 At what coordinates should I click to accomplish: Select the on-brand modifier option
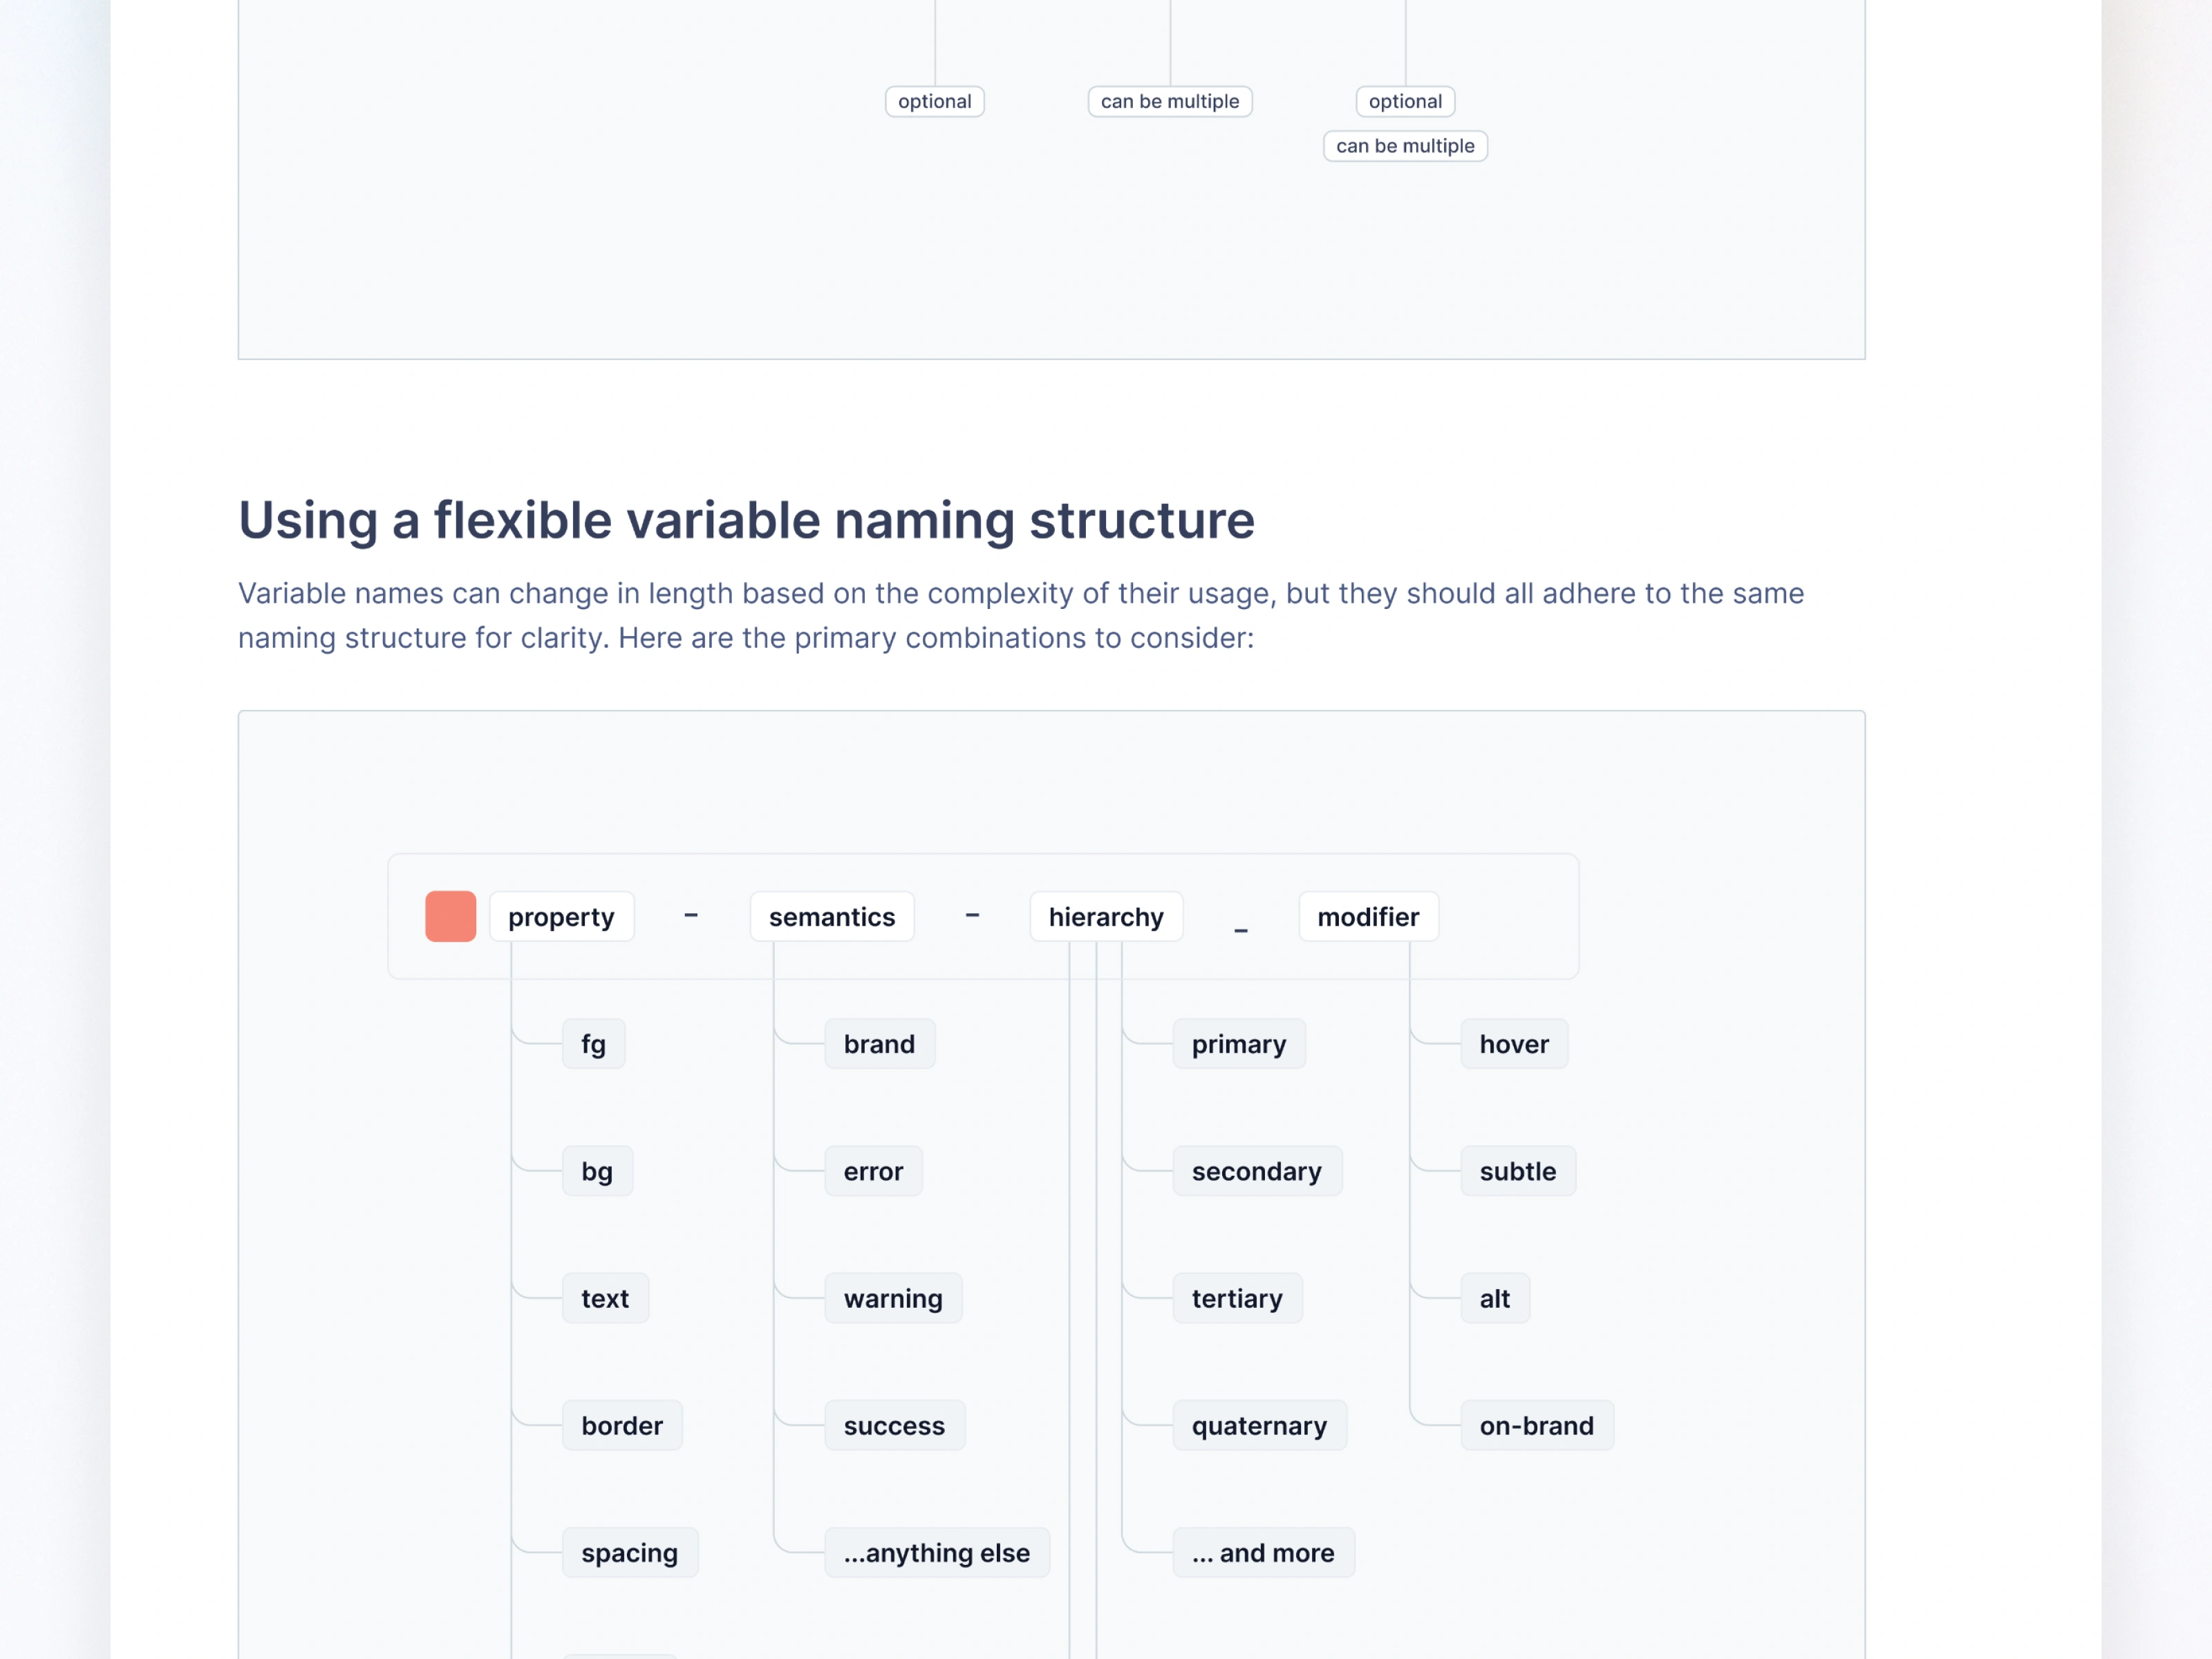[x=1536, y=1425]
